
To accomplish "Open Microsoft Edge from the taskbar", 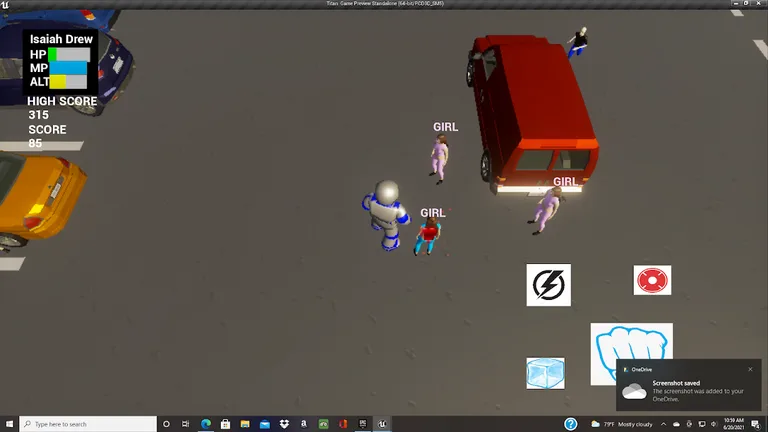I will (x=206, y=424).
